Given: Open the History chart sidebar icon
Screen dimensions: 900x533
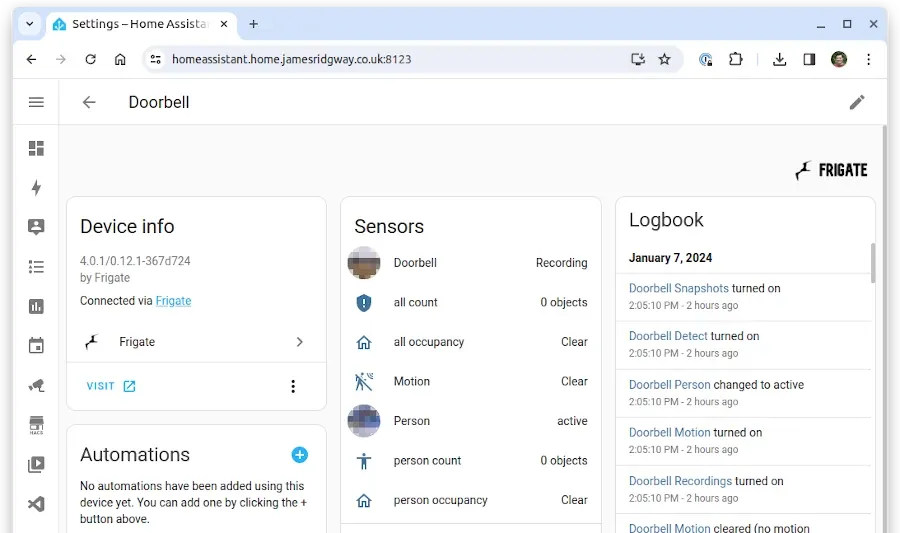Looking at the screenshot, I should click(36, 306).
